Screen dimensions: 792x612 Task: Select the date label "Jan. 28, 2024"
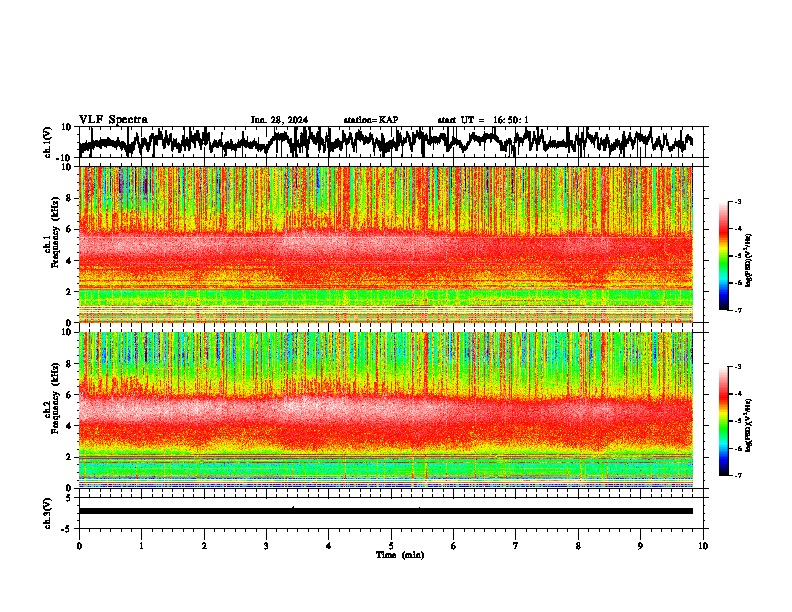tap(279, 120)
